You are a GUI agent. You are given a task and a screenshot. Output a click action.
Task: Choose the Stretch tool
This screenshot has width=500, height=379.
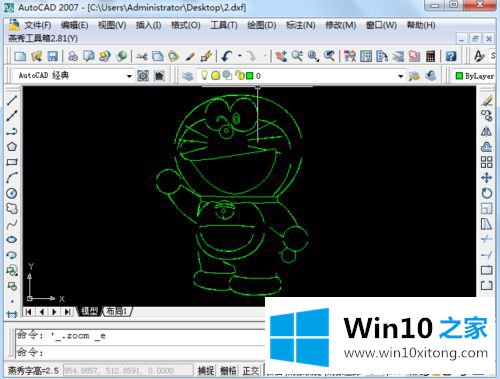click(x=487, y=224)
